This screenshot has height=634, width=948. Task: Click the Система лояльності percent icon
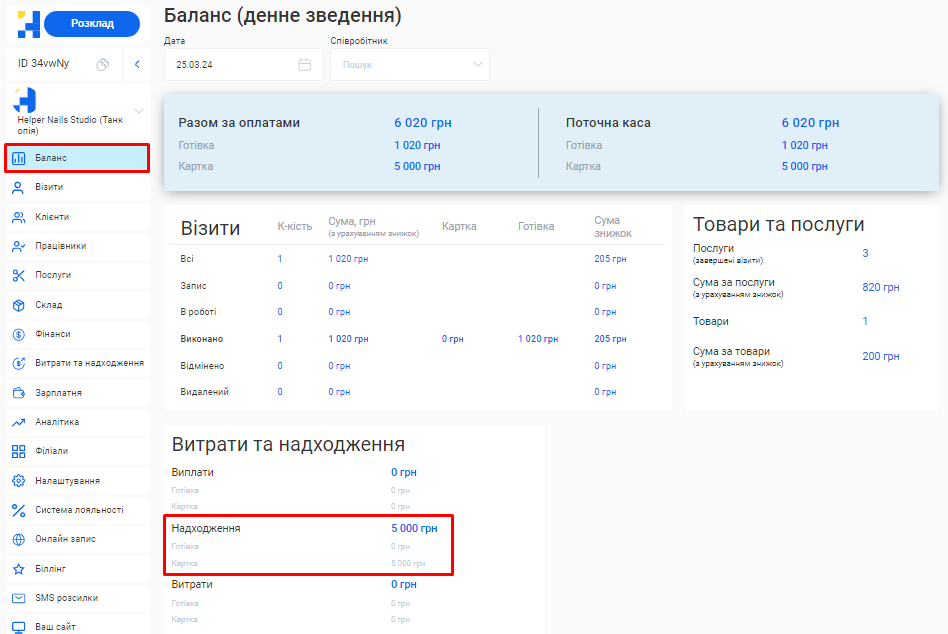point(18,510)
